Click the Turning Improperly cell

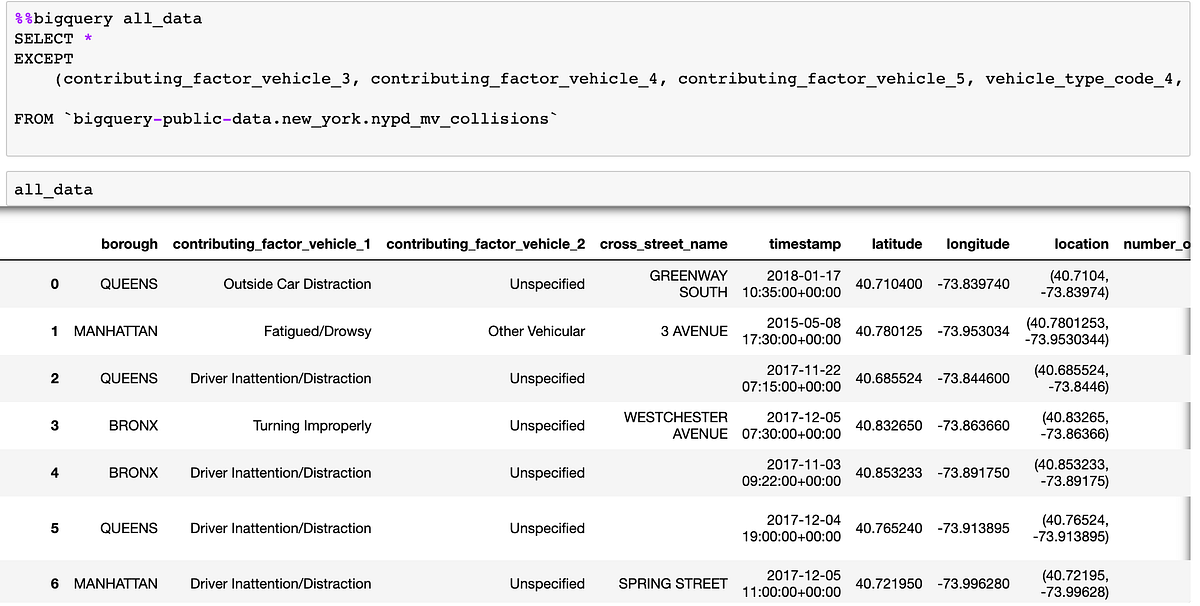click(310, 425)
